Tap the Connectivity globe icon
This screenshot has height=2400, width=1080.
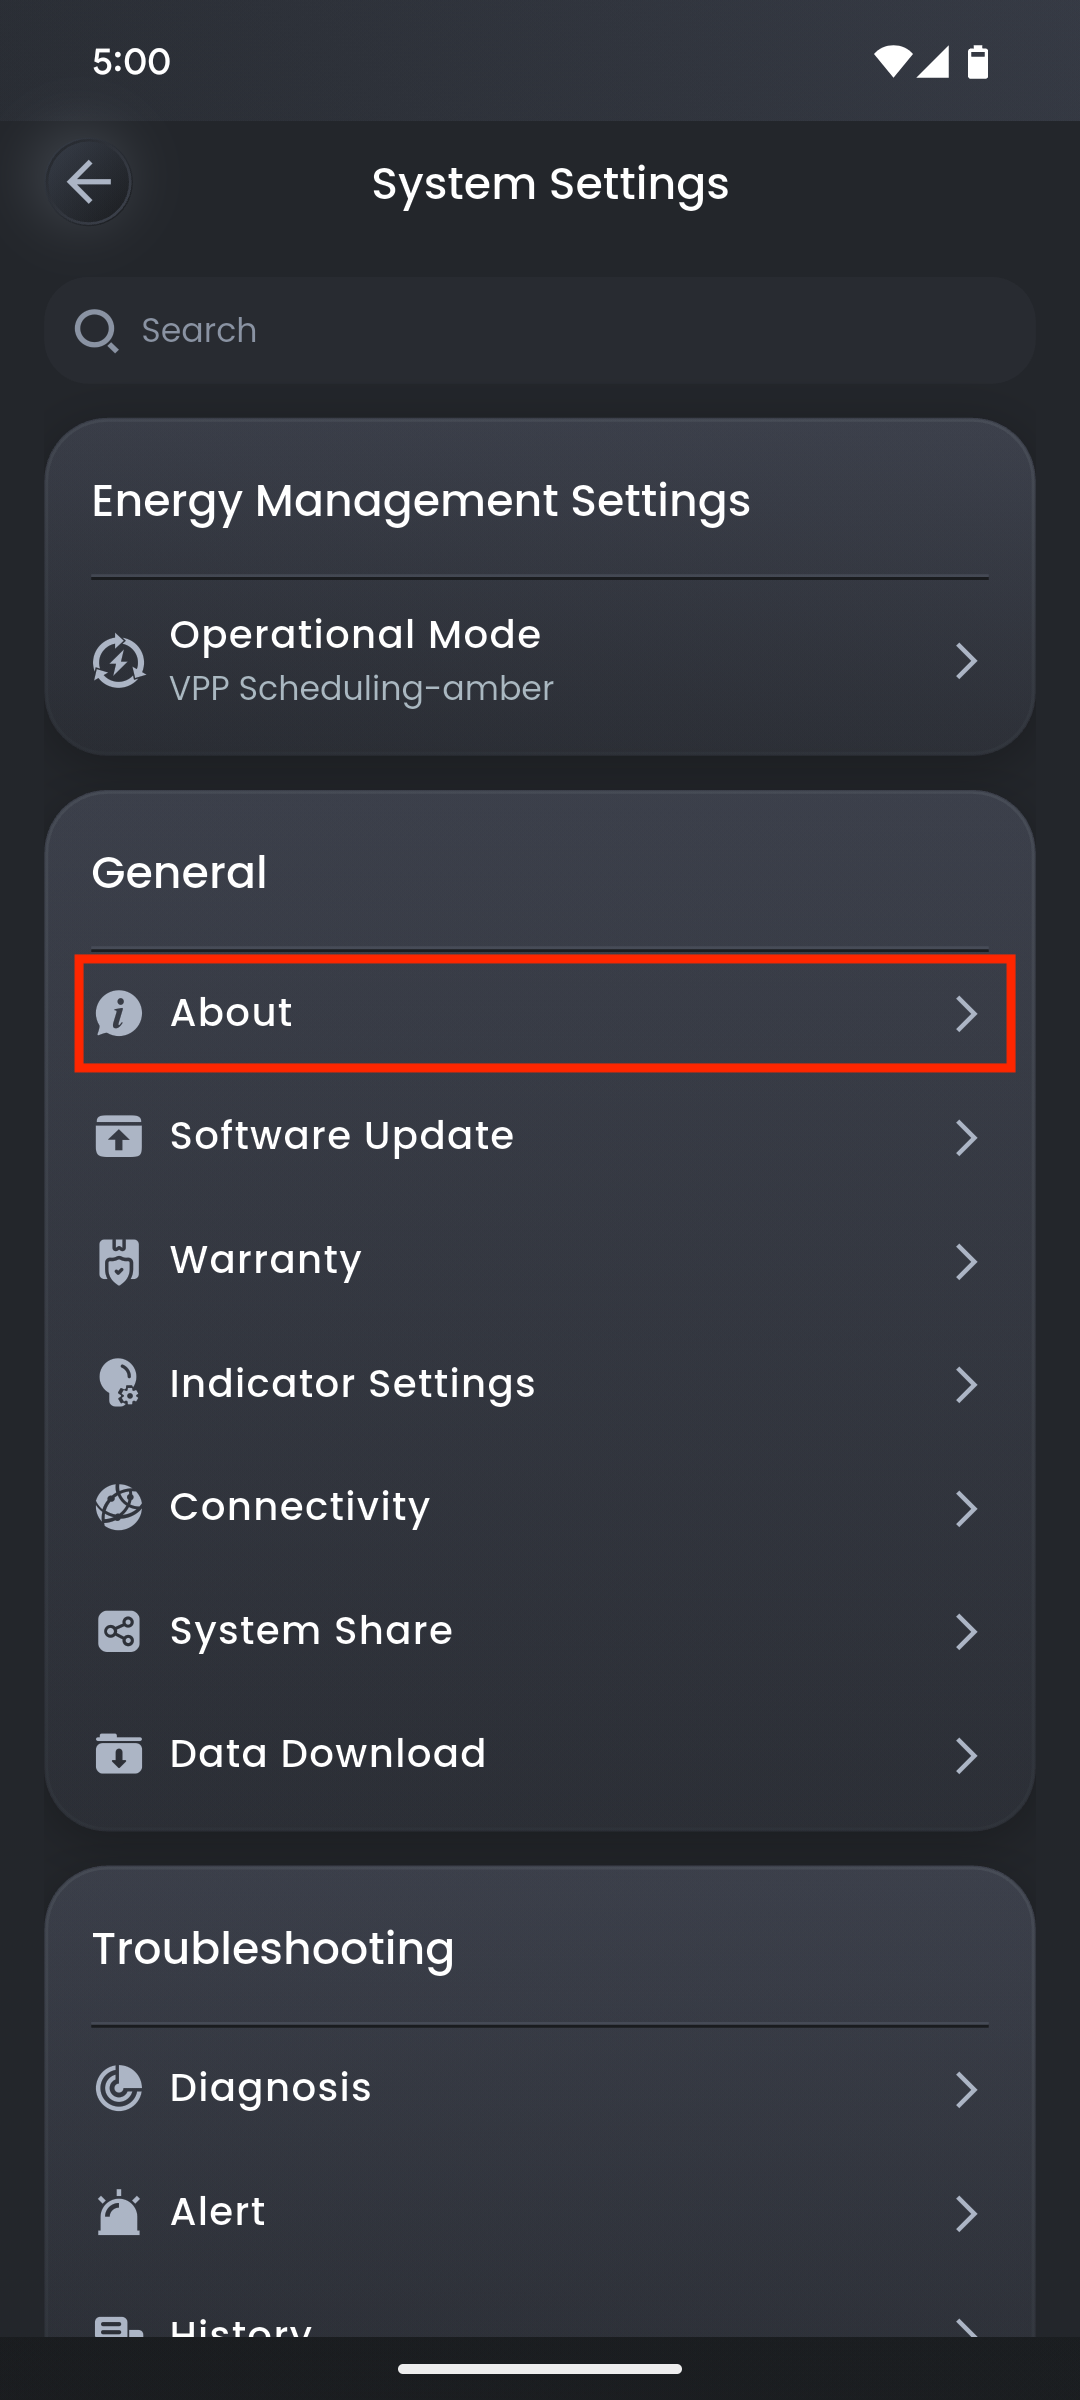pyautogui.click(x=119, y=1507)
